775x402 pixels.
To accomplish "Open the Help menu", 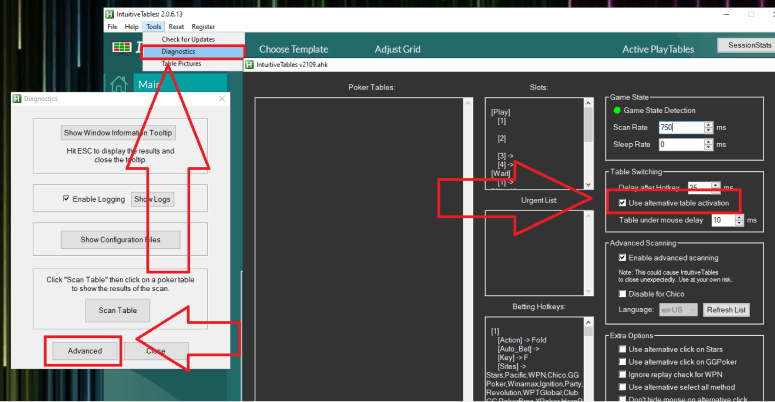I will [x=131, y=27].
